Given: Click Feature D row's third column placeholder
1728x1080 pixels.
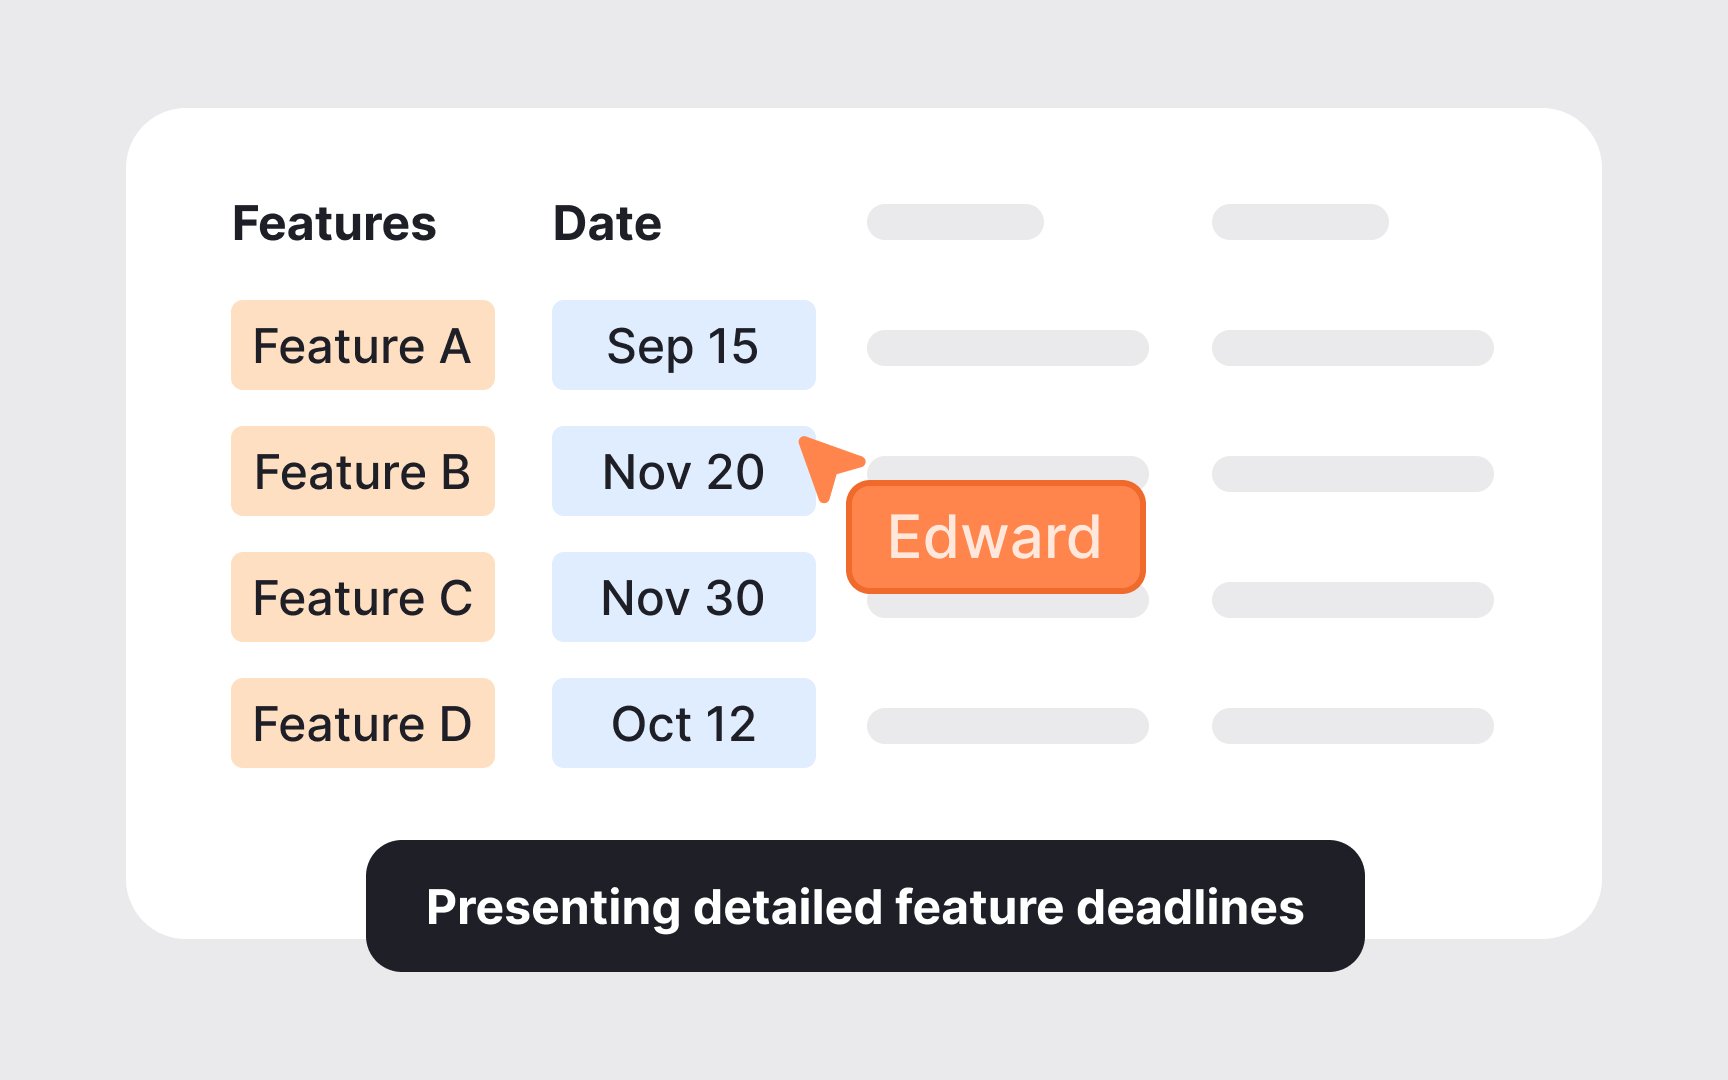Looking at the screenshot, I should (1007, 726).
